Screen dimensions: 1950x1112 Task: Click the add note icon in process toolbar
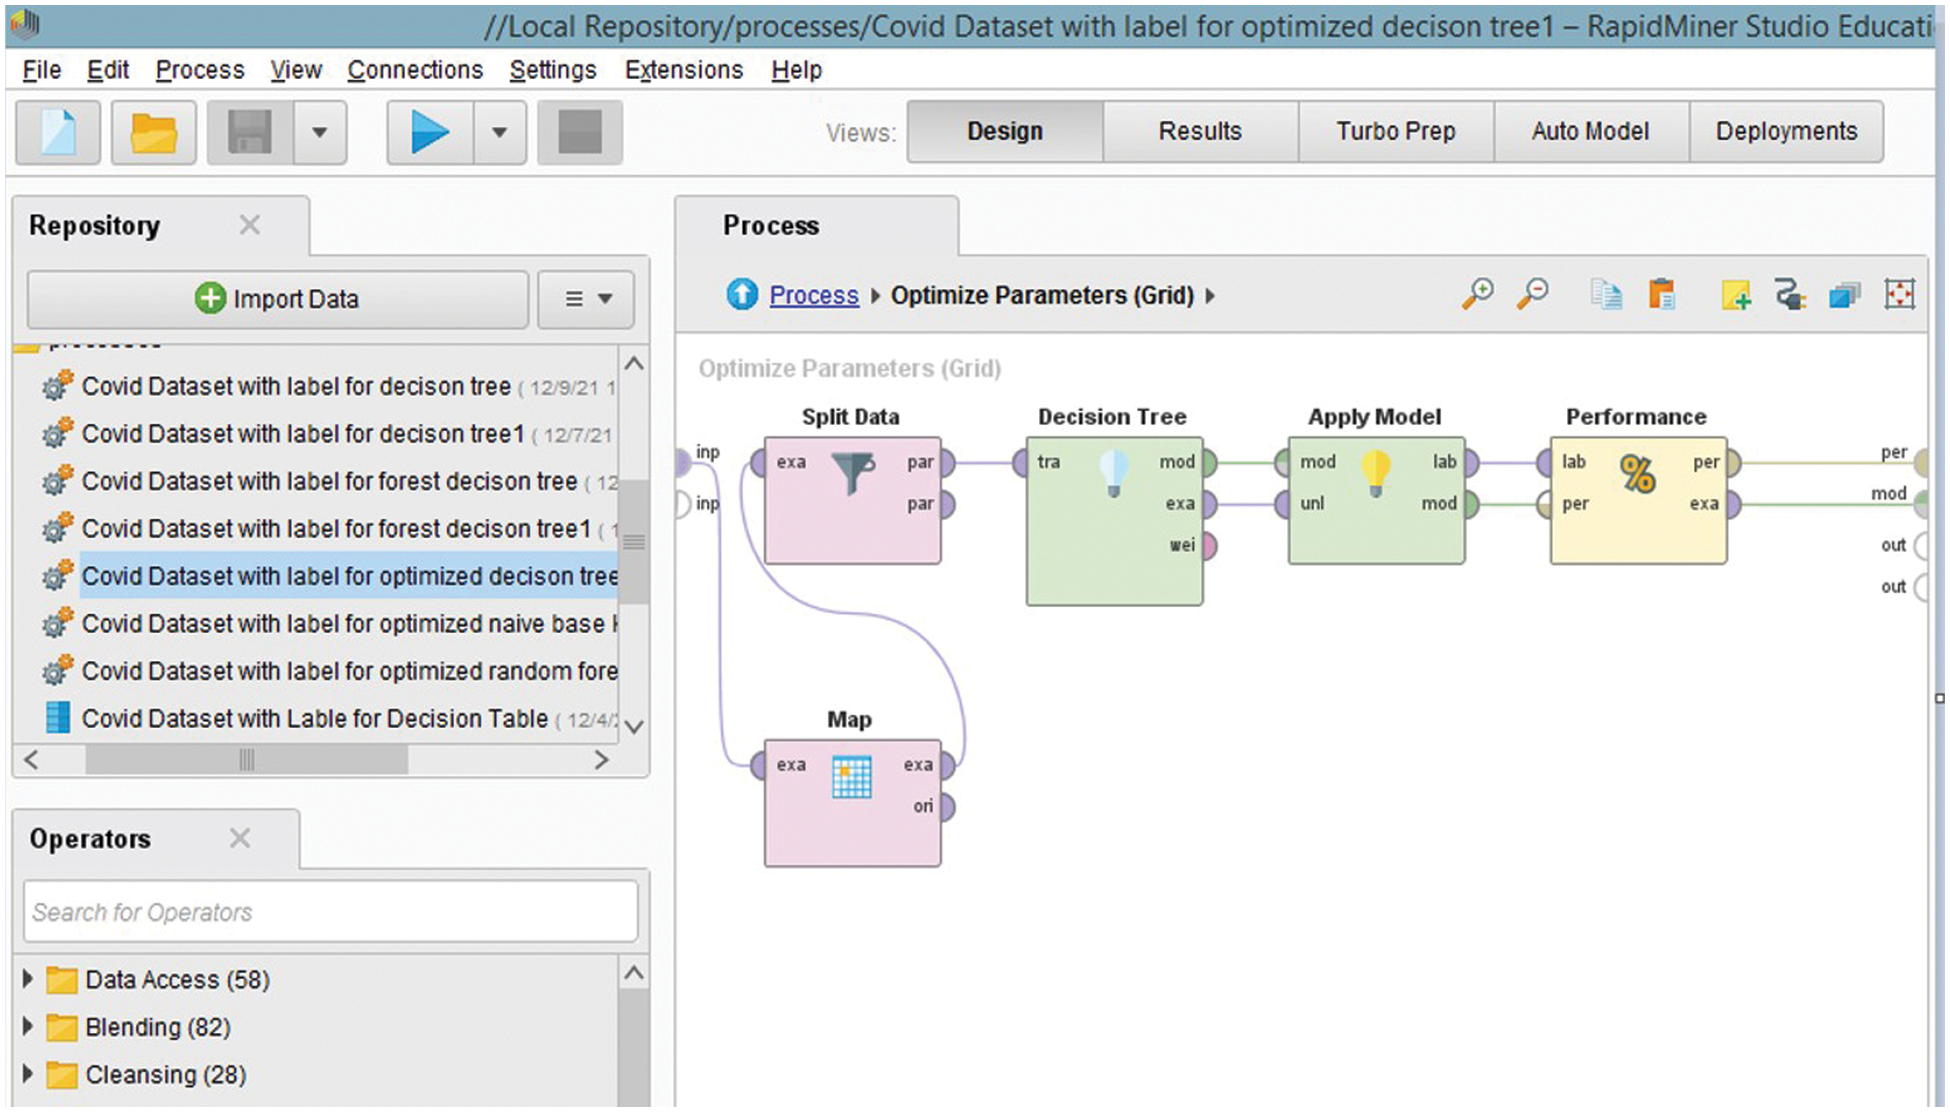1735,295
